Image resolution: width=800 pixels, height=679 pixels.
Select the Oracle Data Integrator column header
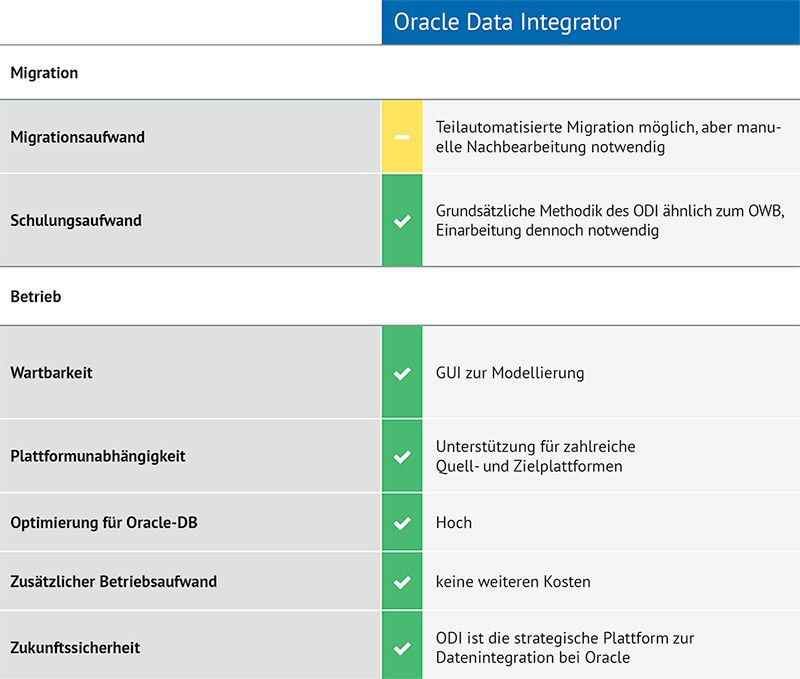point(507,22)
